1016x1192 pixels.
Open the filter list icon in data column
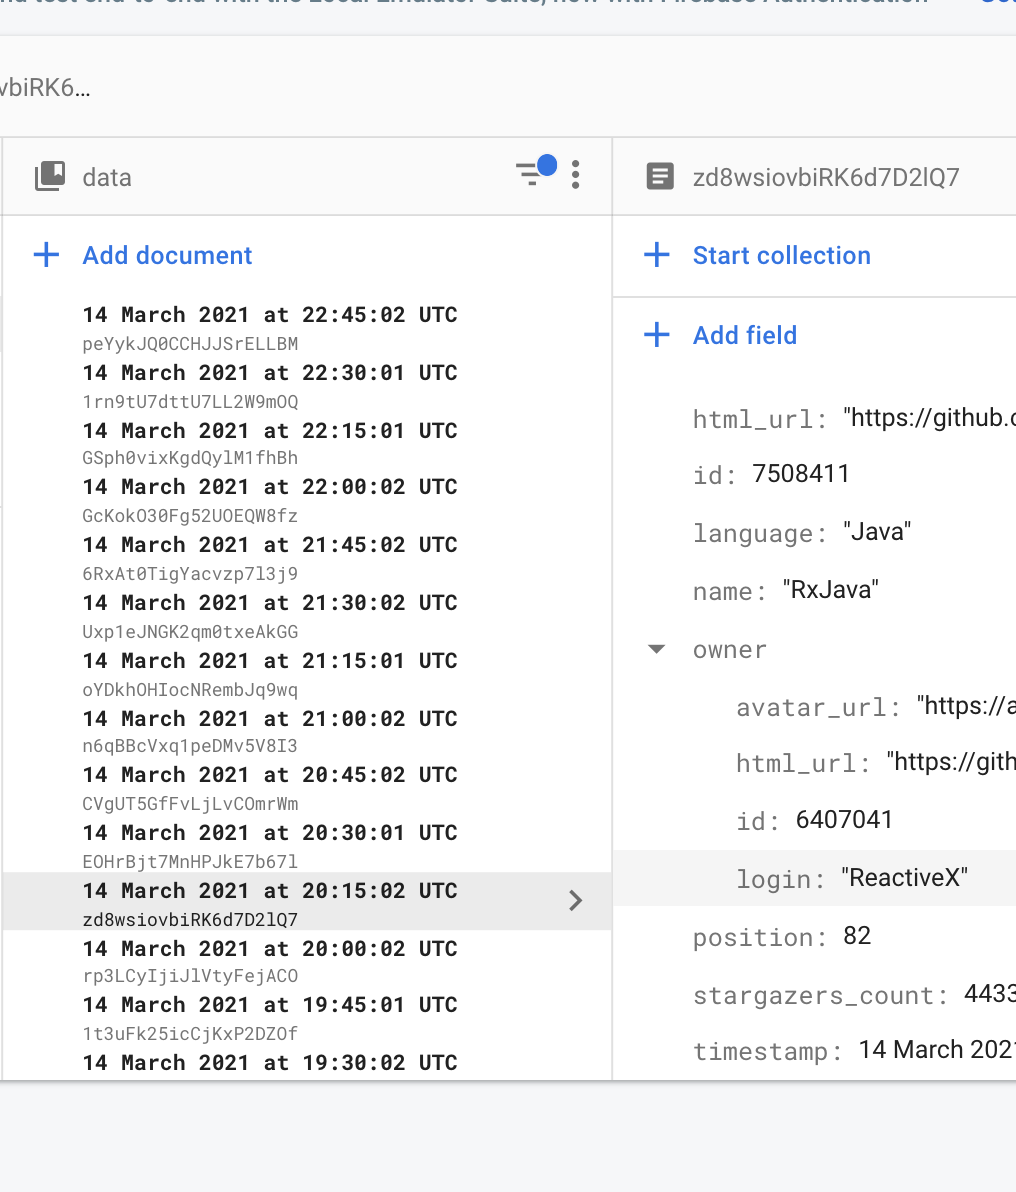pos(535,171)
